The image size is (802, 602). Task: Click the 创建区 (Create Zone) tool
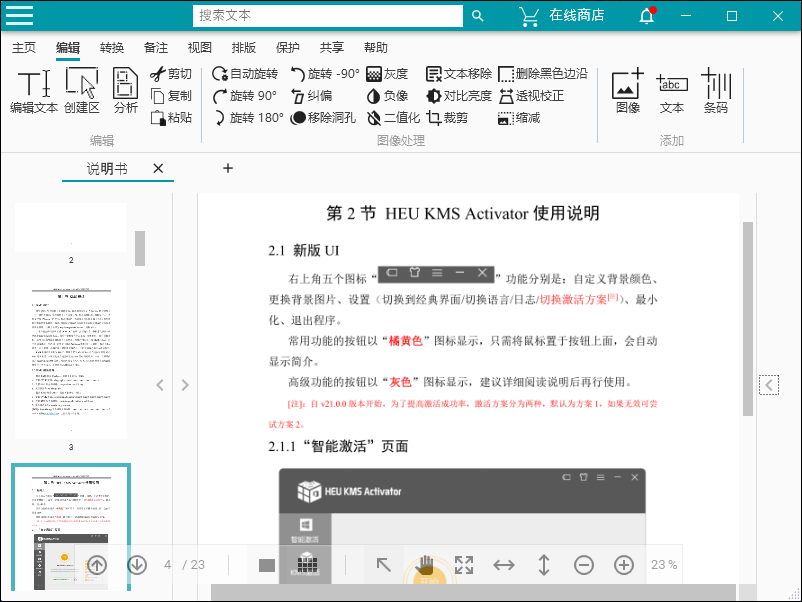(81, 91)
